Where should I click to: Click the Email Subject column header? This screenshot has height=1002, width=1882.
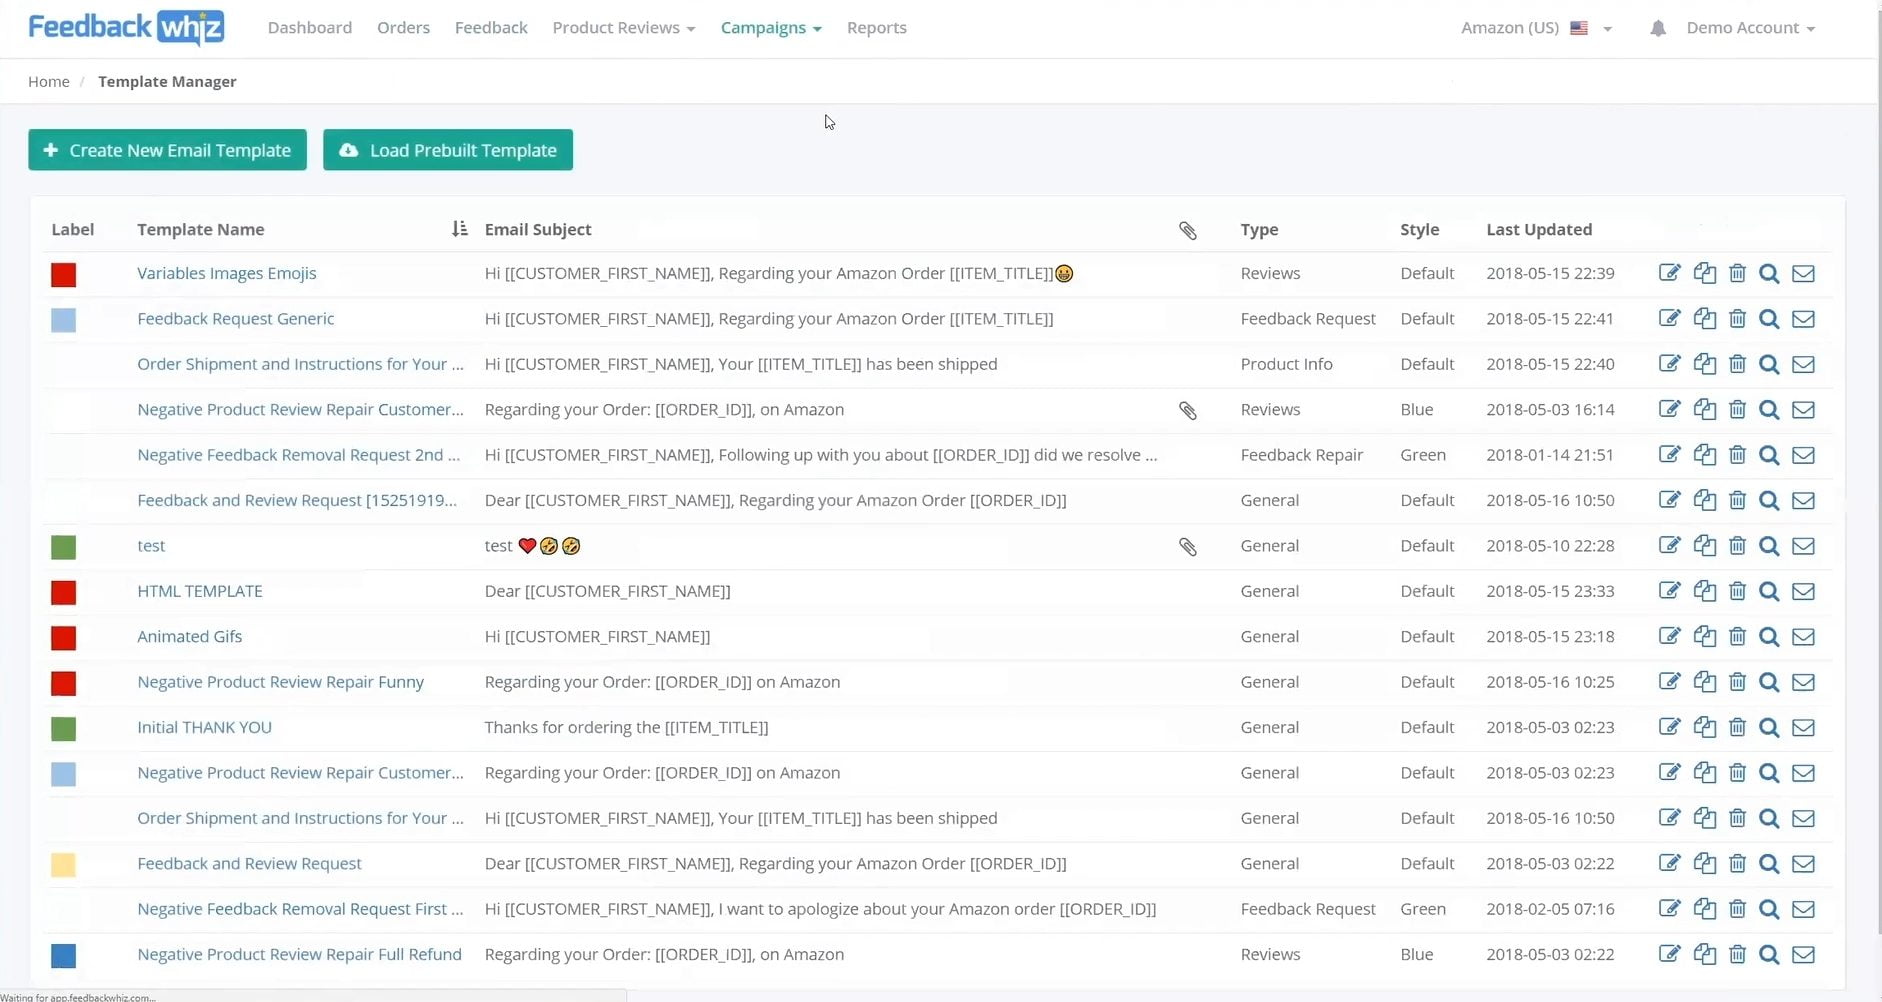(x=538, y=229)
